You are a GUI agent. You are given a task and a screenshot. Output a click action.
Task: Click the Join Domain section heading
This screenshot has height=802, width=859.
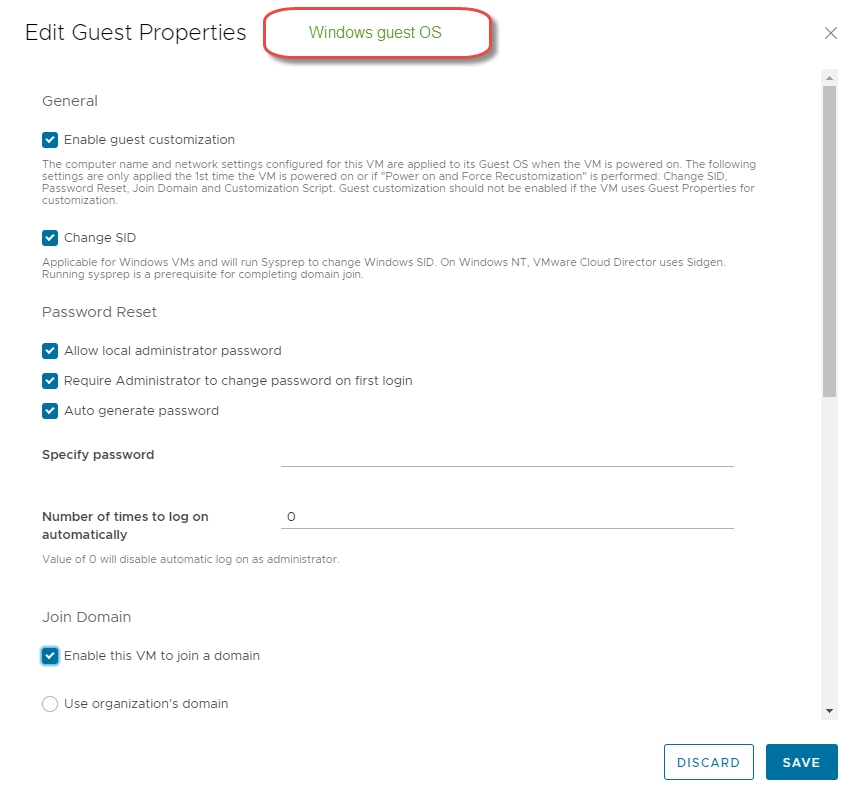click(86, 617)
